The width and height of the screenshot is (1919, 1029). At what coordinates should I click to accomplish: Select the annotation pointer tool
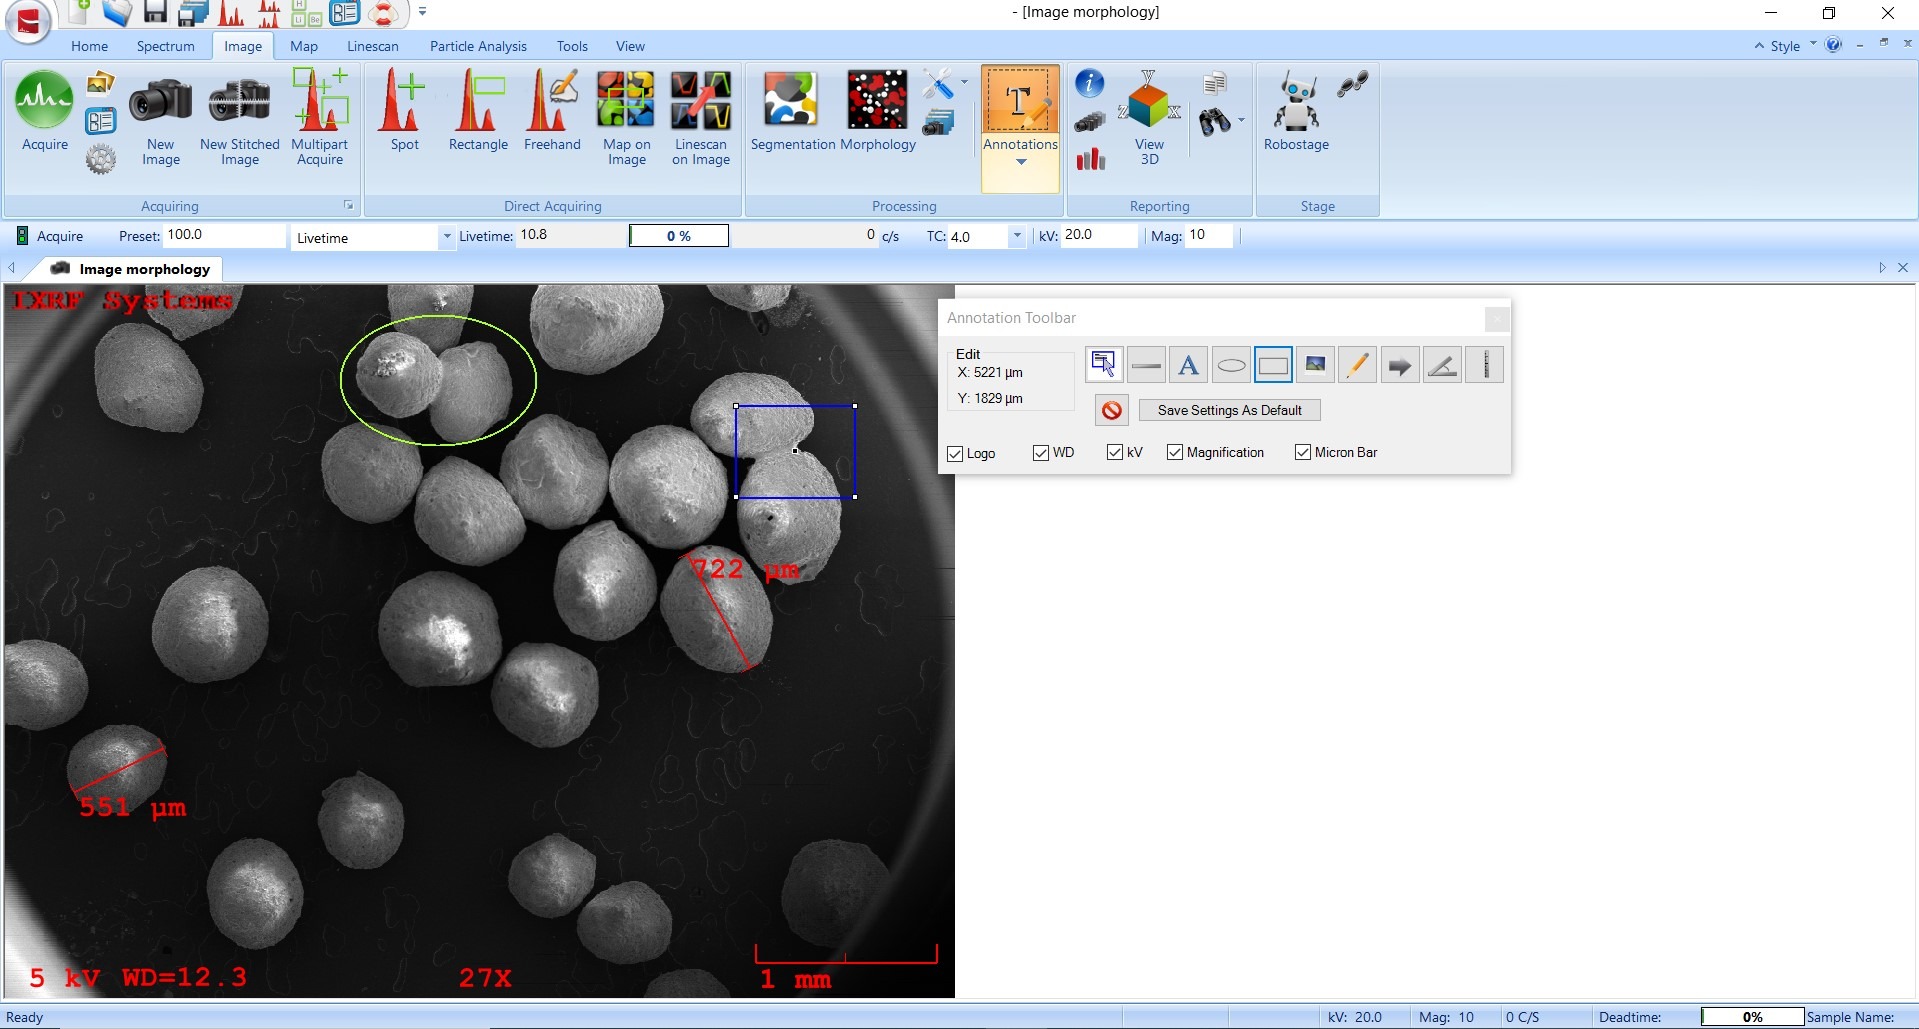click(x=1104, y=365)
